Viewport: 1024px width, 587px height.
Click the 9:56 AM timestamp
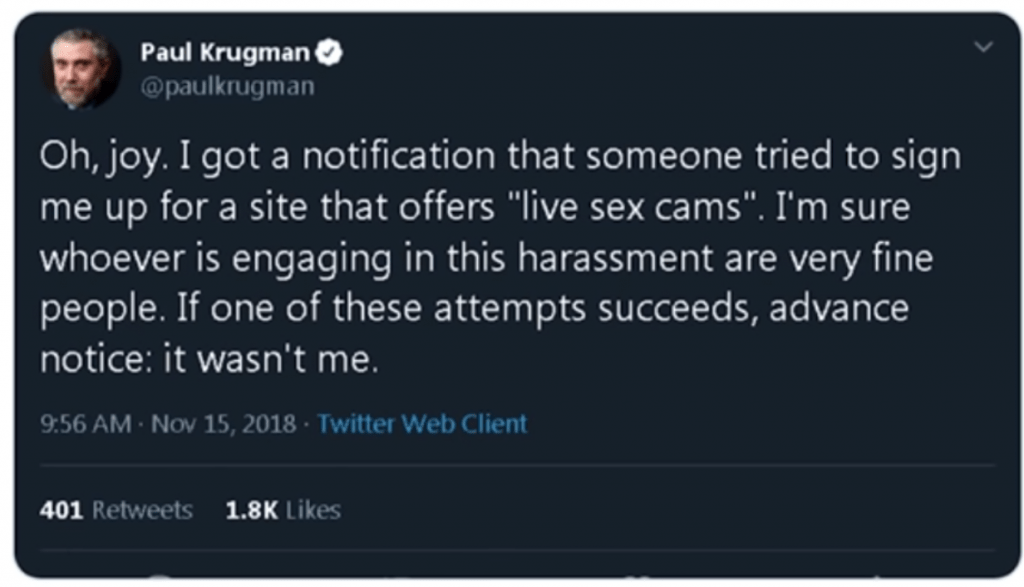click(86, 424)
